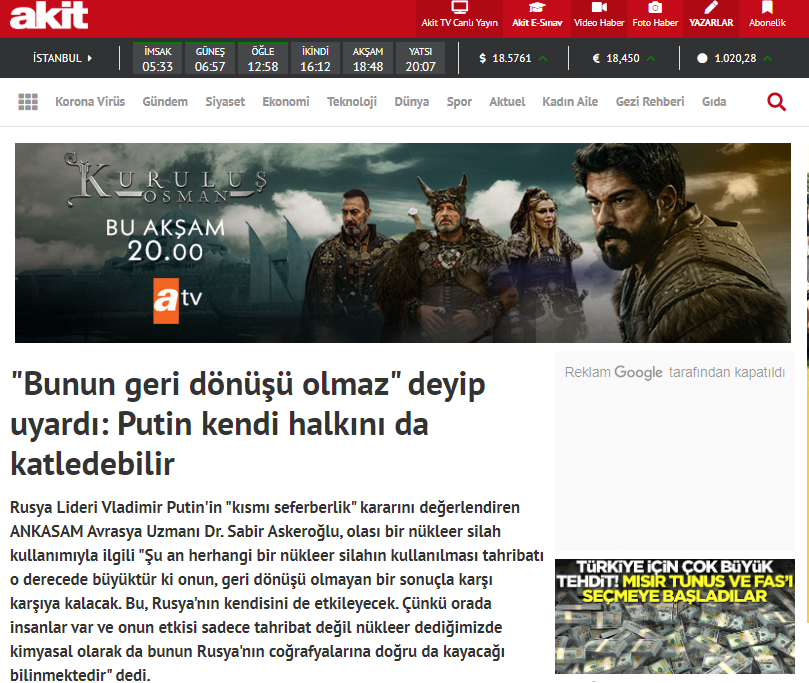Open the Teknoloji category
The height and width of the screenshot is (683, 809).
[352, 102]
